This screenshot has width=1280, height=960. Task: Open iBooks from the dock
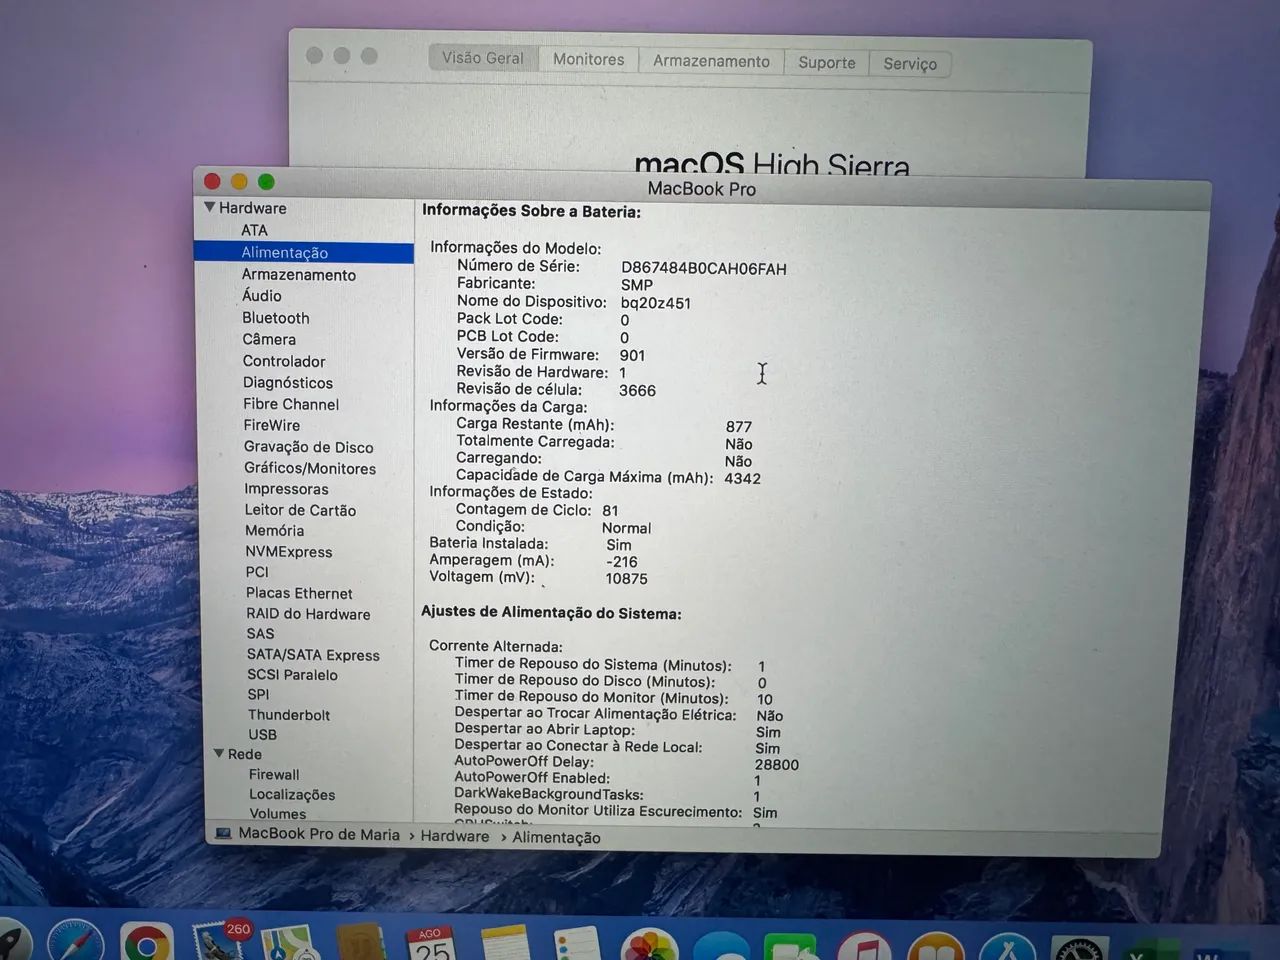936,946
